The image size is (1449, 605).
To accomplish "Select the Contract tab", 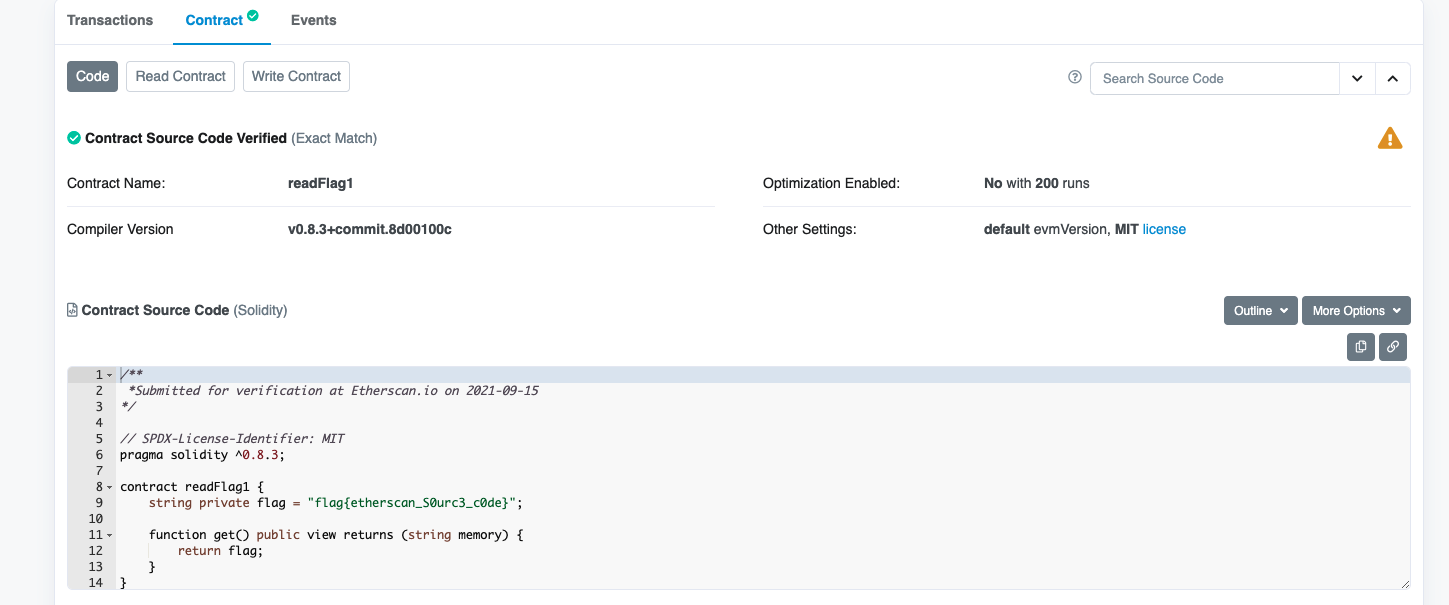I will point(215,20).
